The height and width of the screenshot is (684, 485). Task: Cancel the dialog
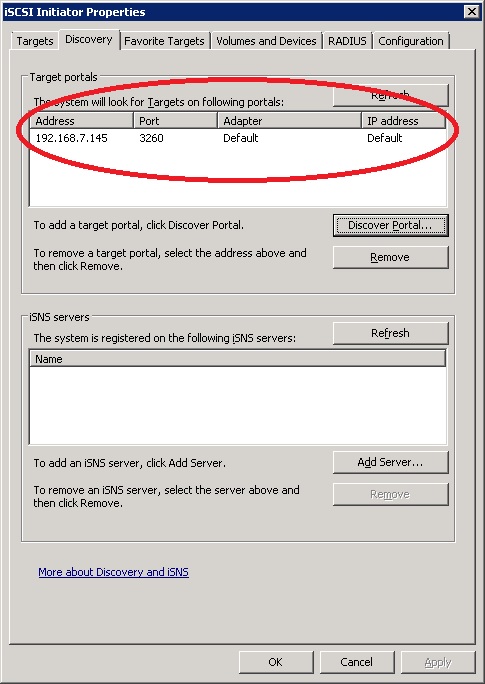click(357, 662)
